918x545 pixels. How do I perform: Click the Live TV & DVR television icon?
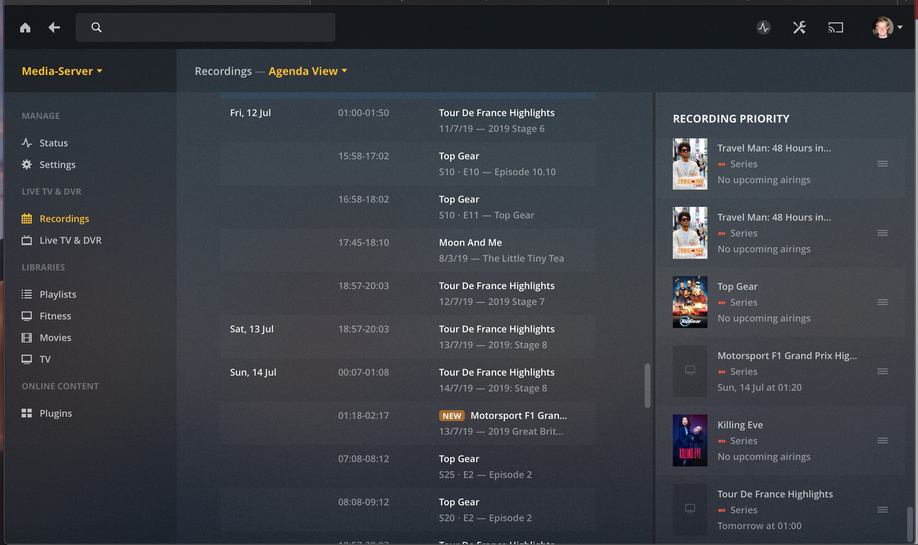(x=26, y=240)
